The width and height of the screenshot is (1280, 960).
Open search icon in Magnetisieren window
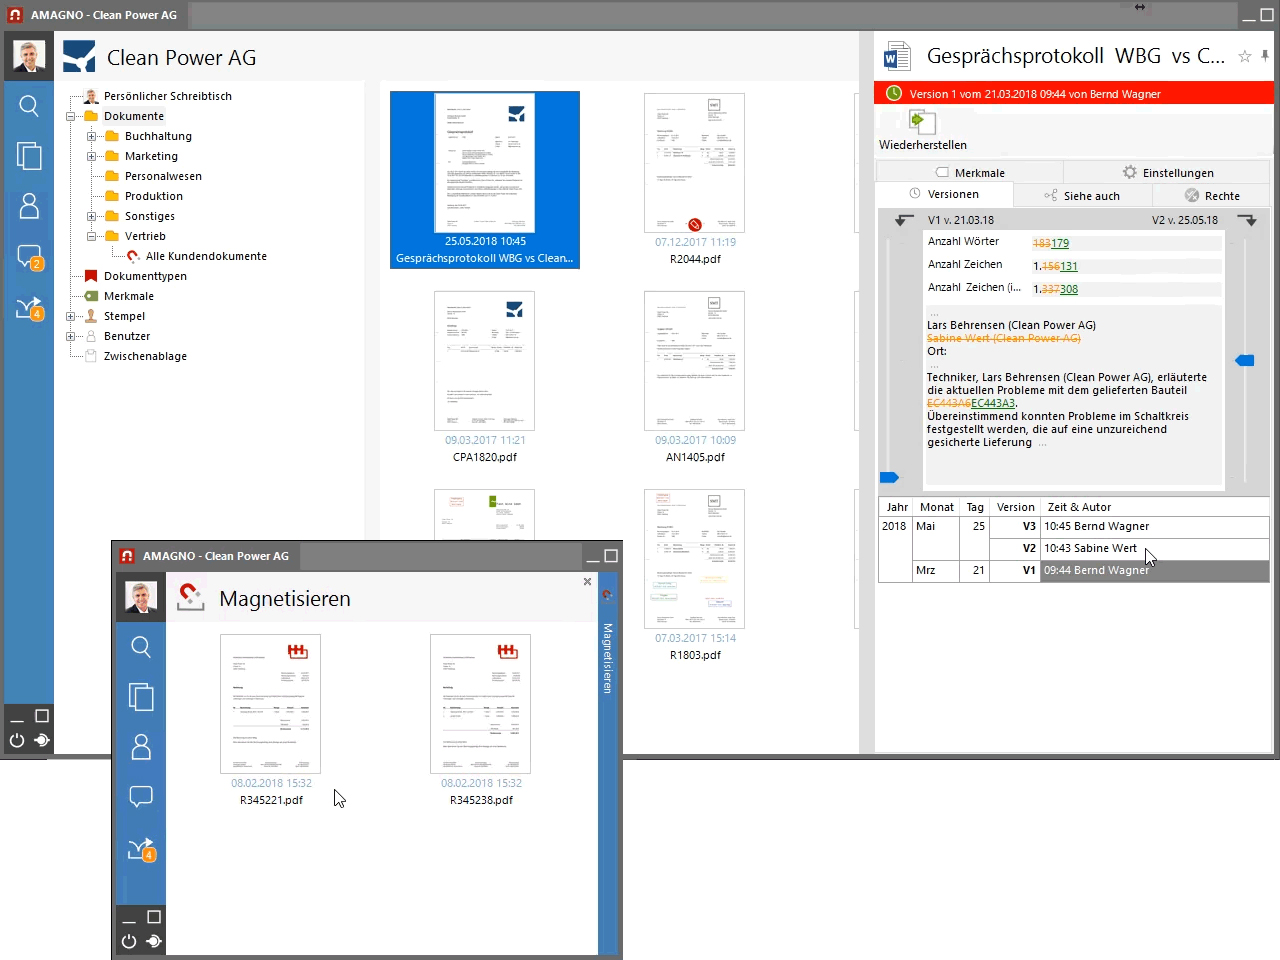pyautogui.click(x=141, y=647)
